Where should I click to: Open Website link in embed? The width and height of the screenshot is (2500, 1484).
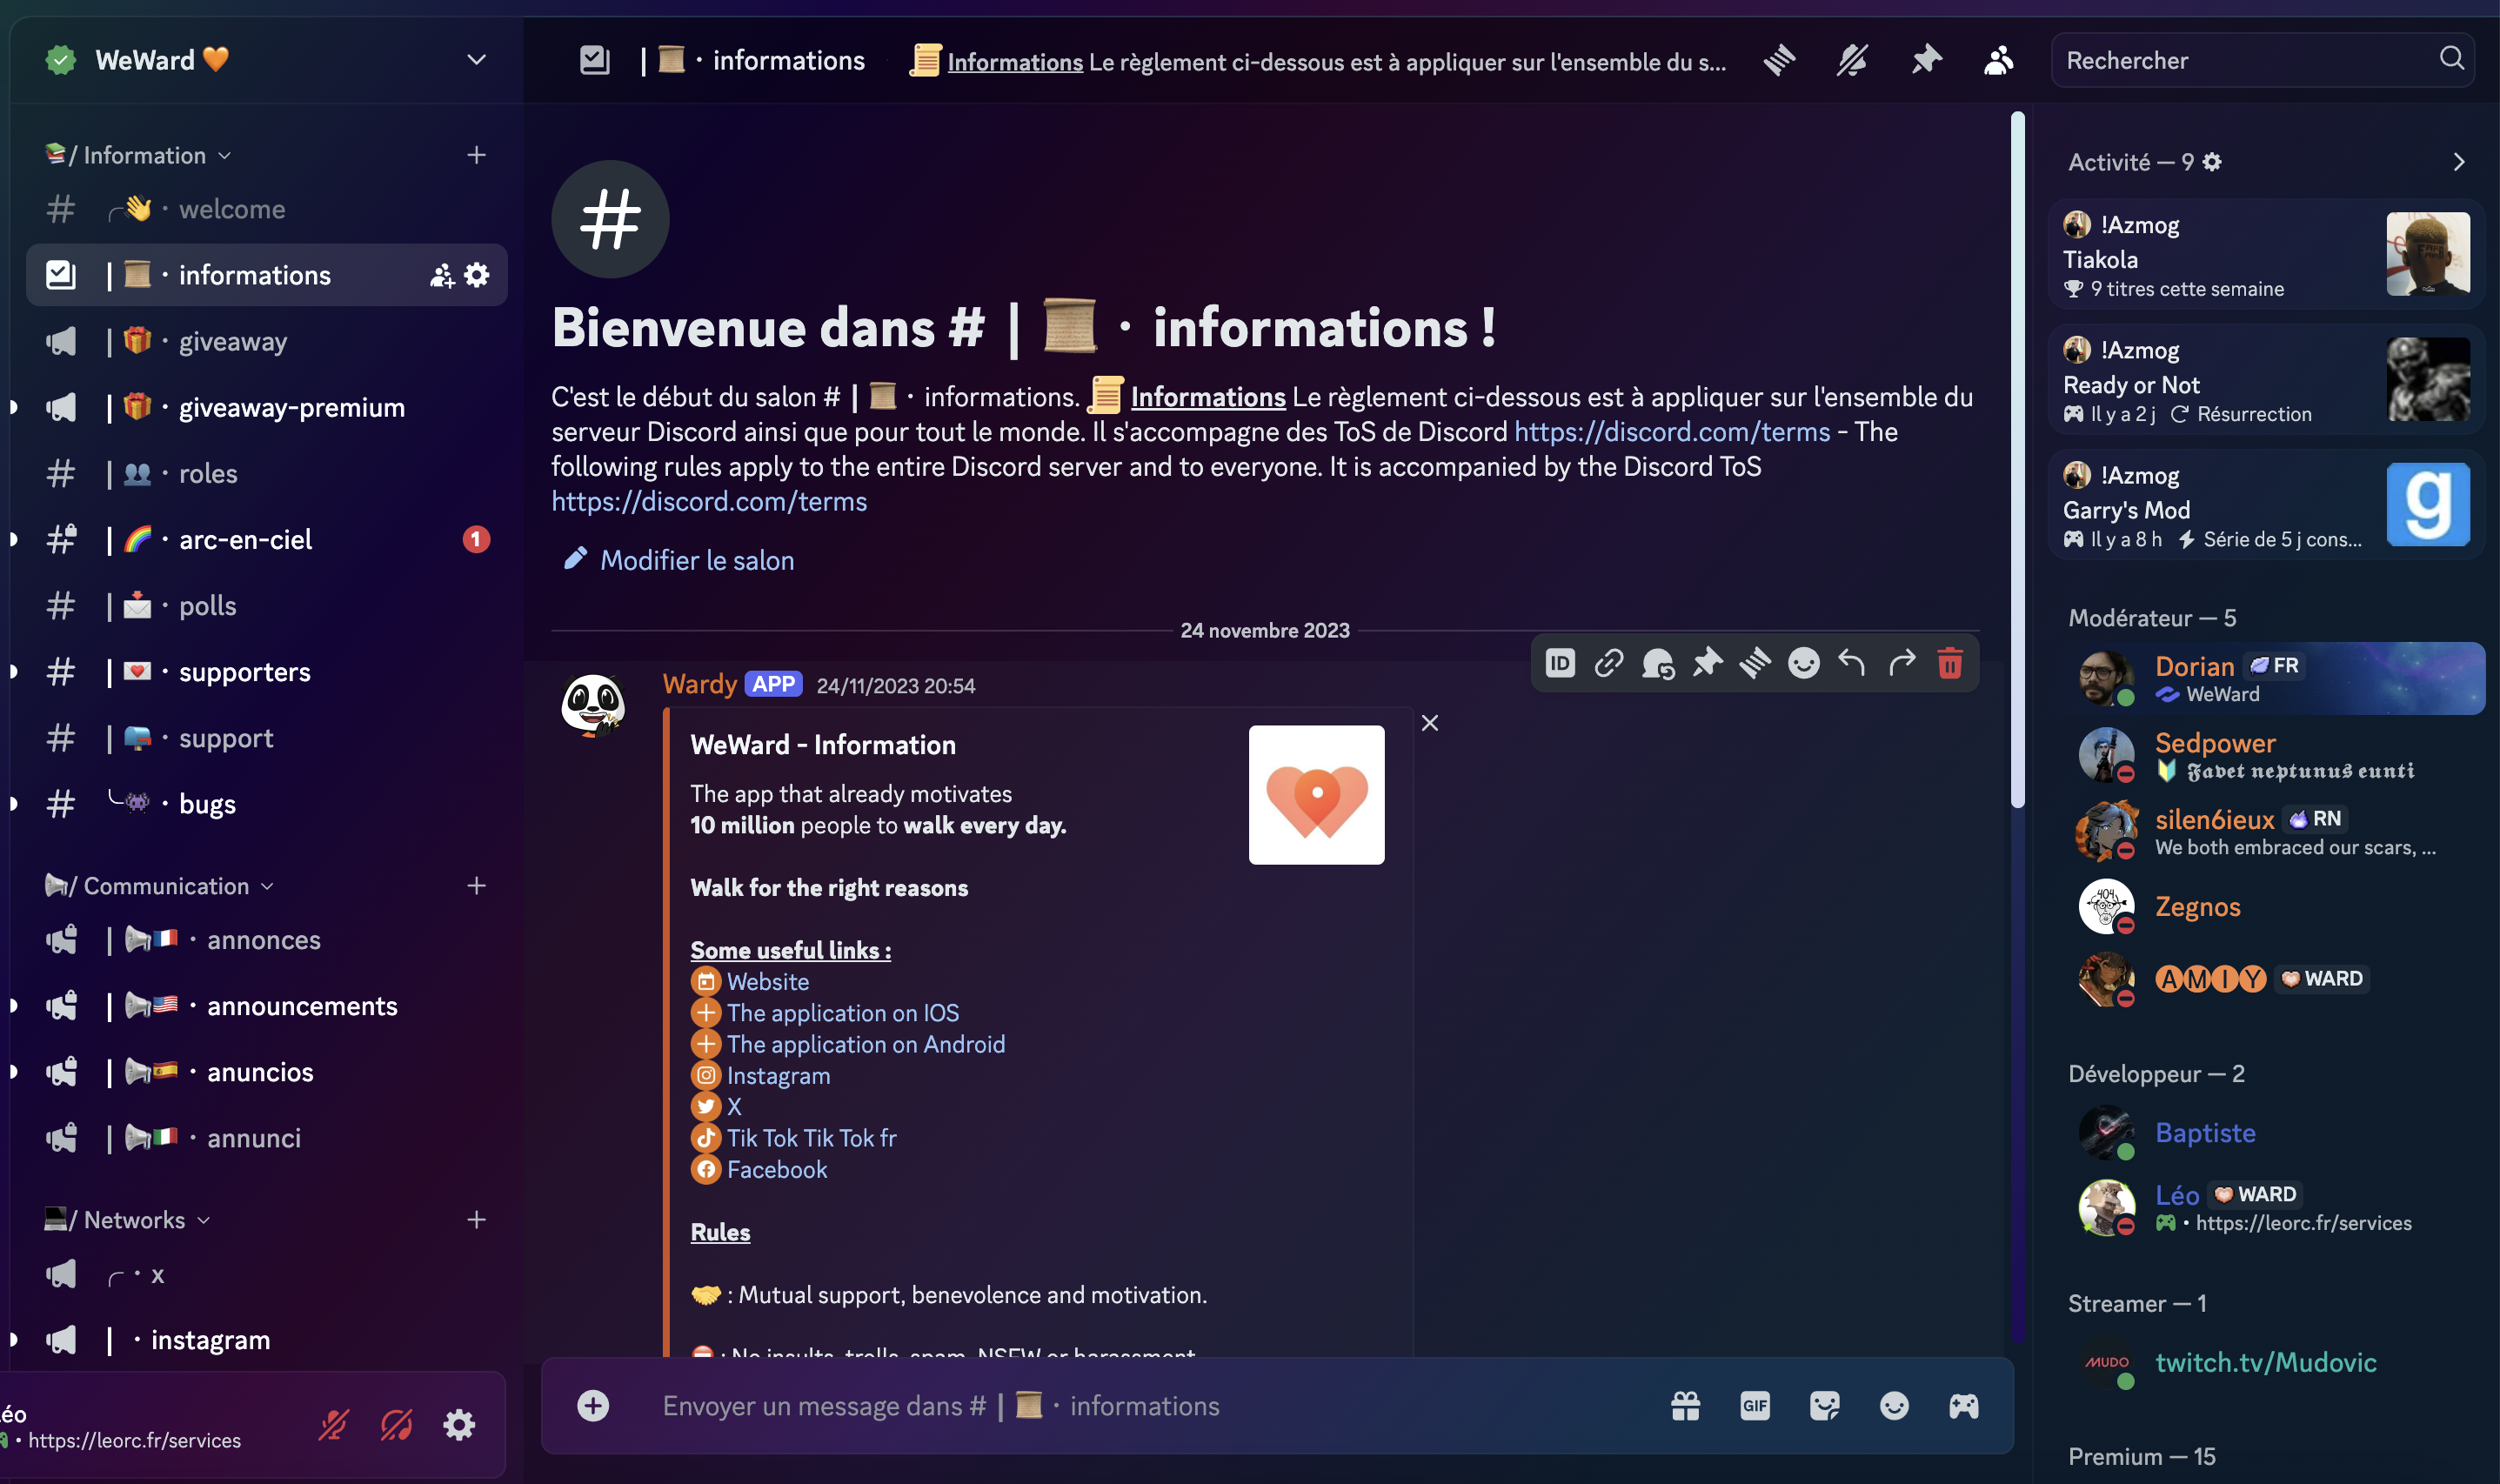tap(768, 982)
